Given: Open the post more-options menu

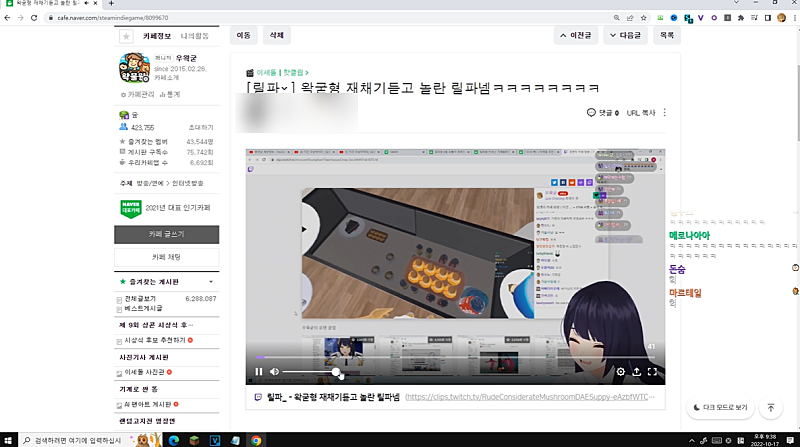Looking at the screenshot, I should point(664,112).
